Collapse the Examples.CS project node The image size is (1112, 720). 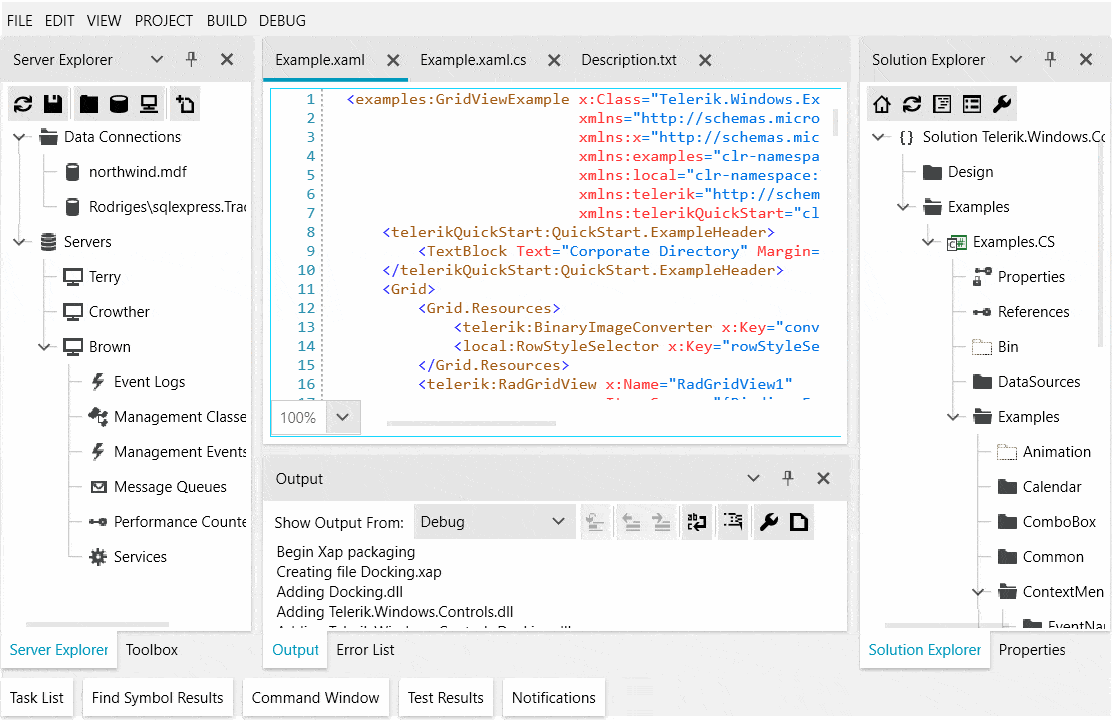tap(928, 242)
